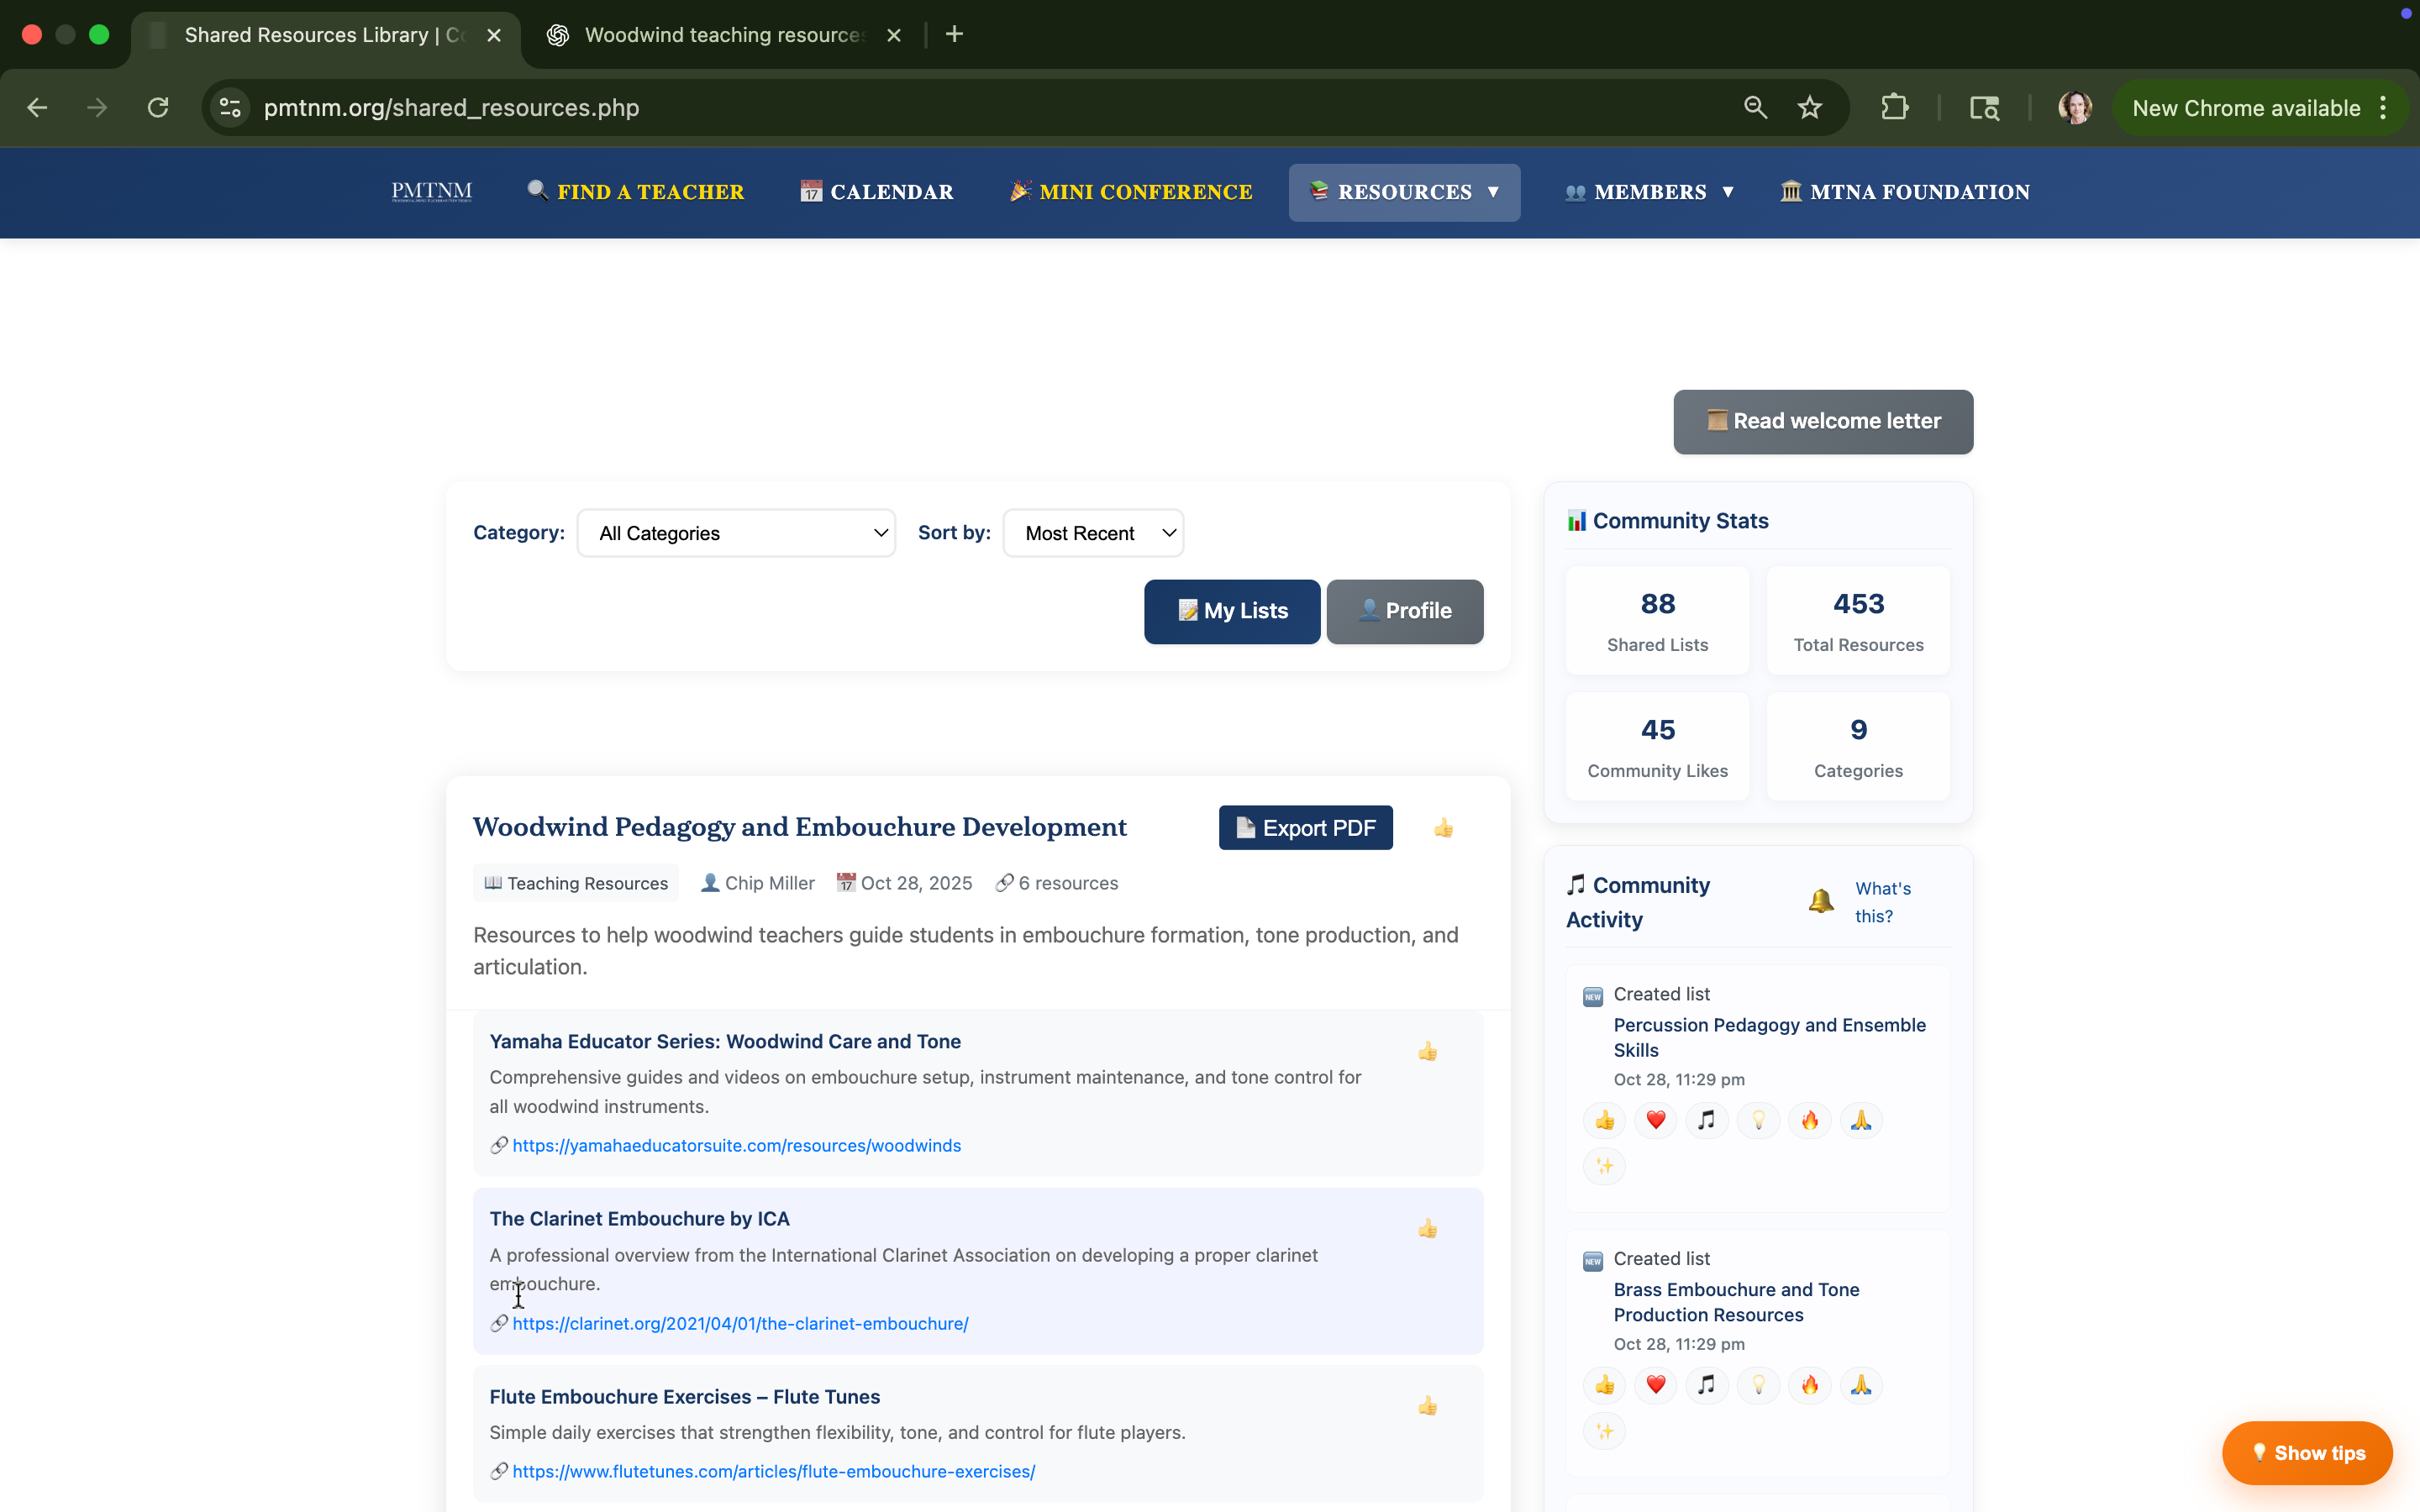
Task: Like the Woodwind Pedagogy list with thumbs-up
Action: pyautogui.click(x=1443, y=828)
